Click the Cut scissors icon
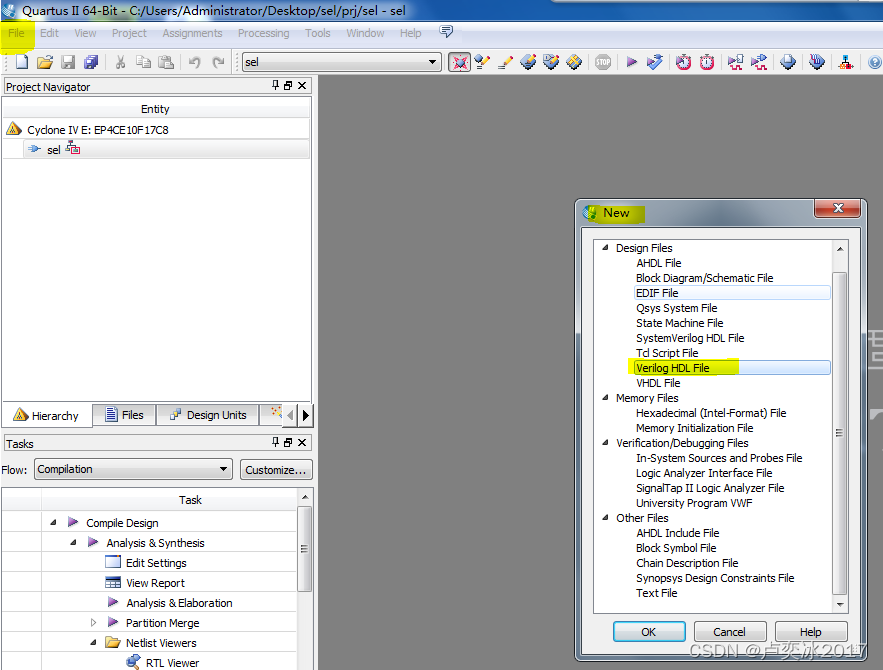Screen dimensions: 883x670 120,62
